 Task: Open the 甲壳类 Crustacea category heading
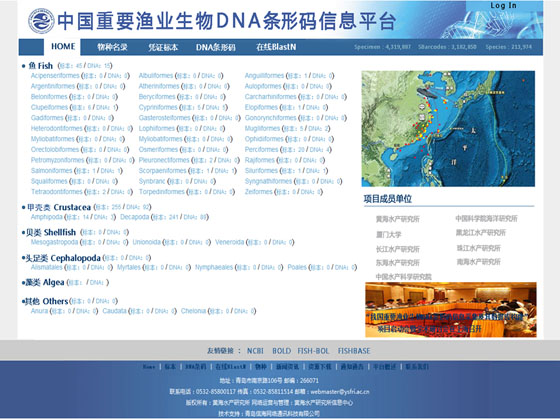coord(59,207)
